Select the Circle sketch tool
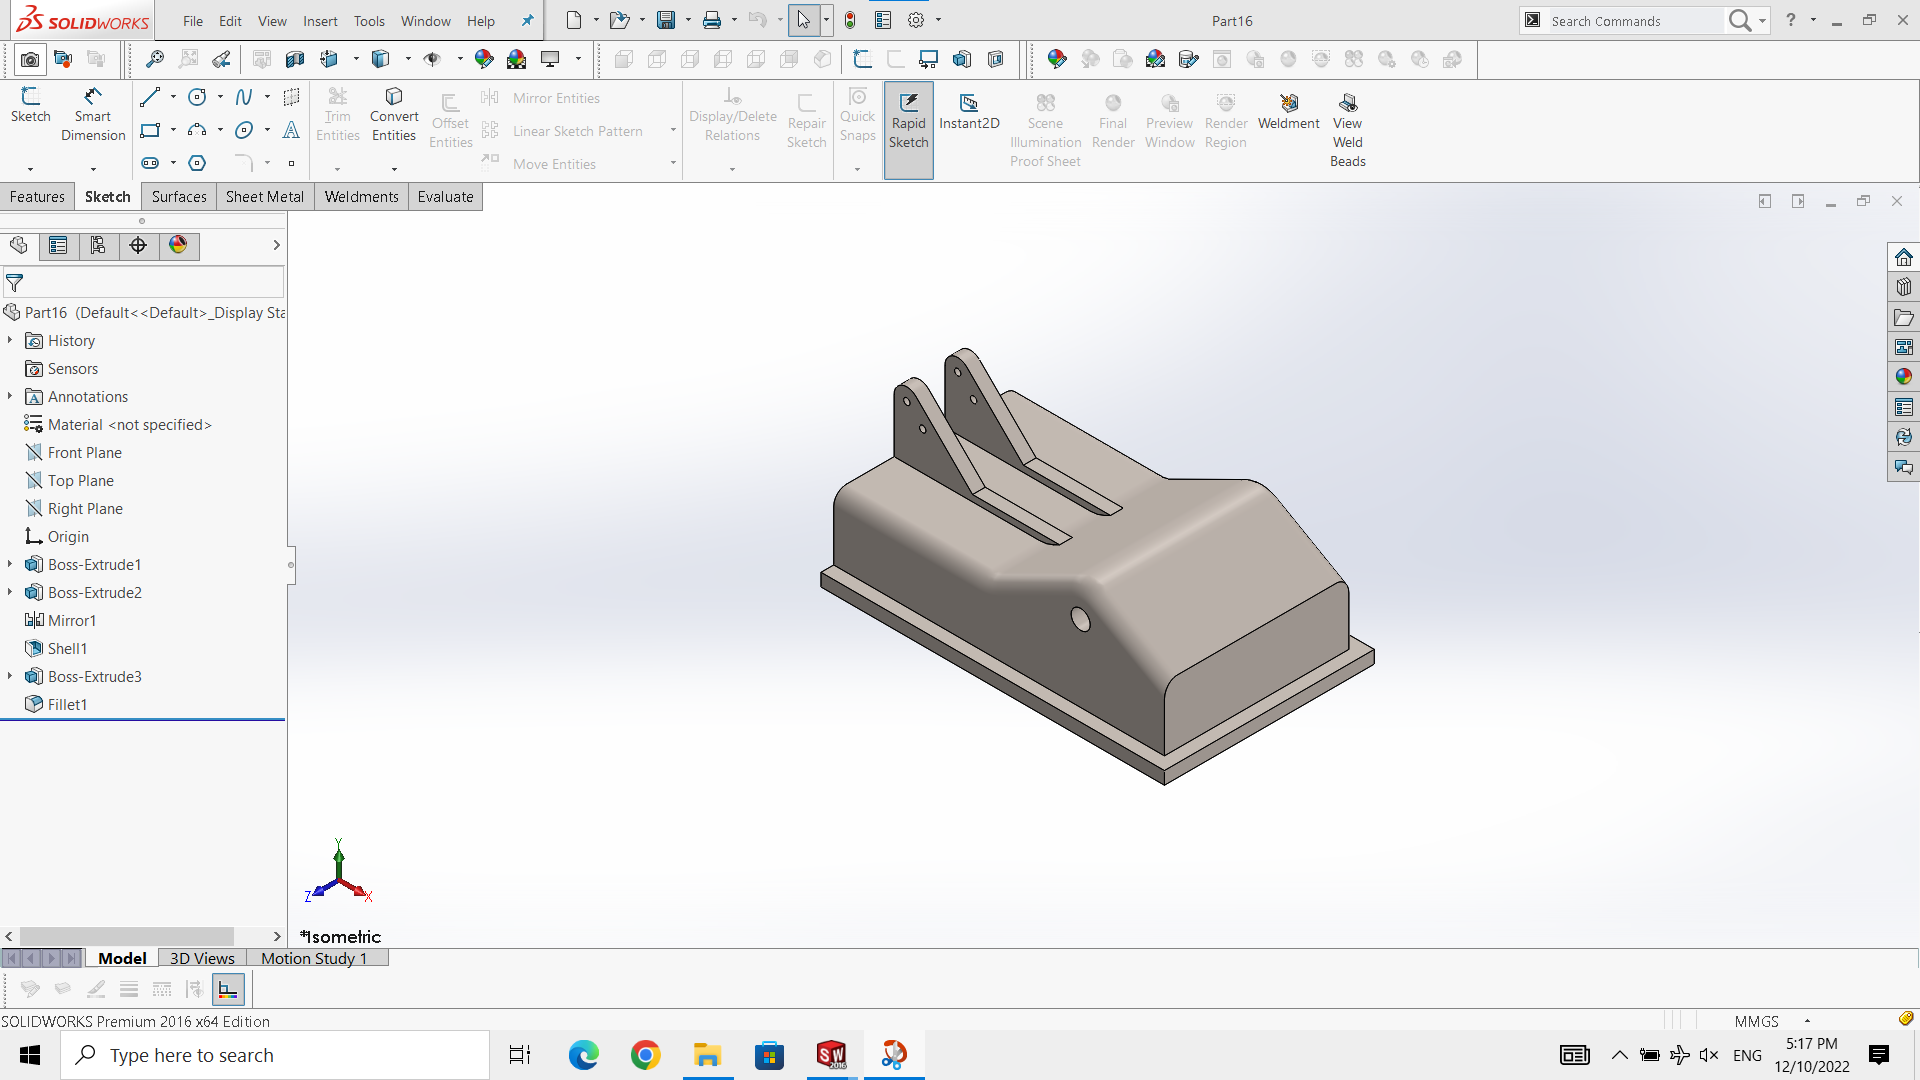Image resolution: width=1920 pixels, height=1080 pixels. pos(197,97)
